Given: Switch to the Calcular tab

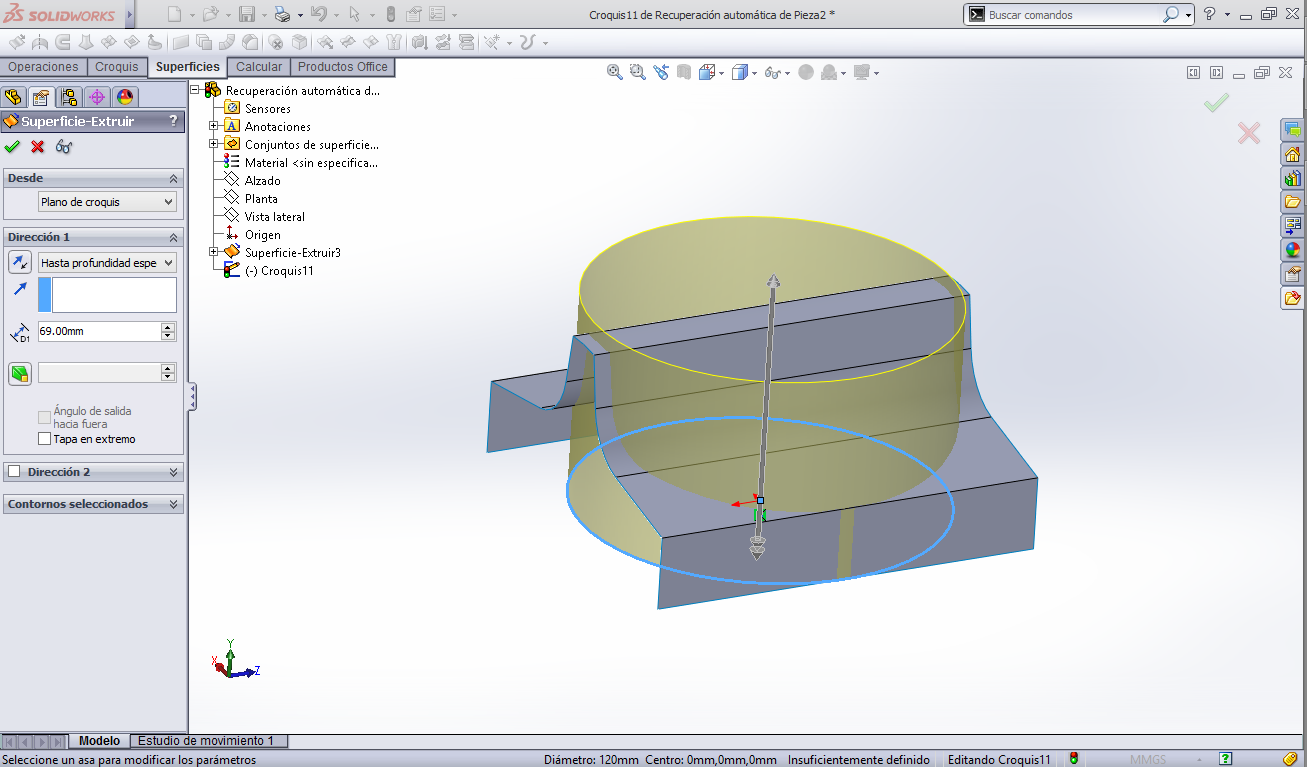Looking at the screenshot, I should pos(259,67).
